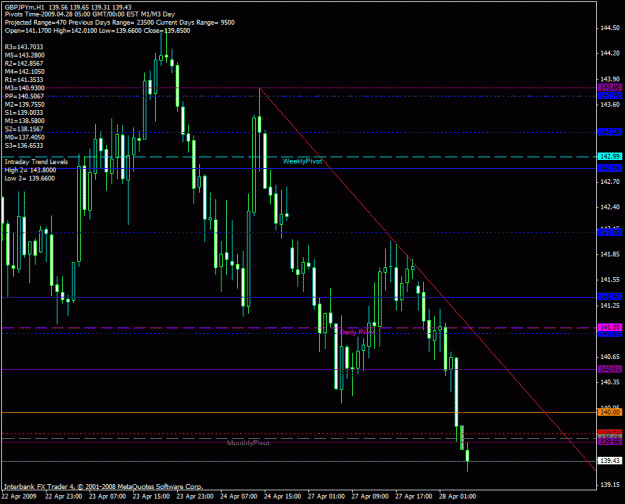Click the 144.50 price axis label
625x504 pixels.
point(610,28)
